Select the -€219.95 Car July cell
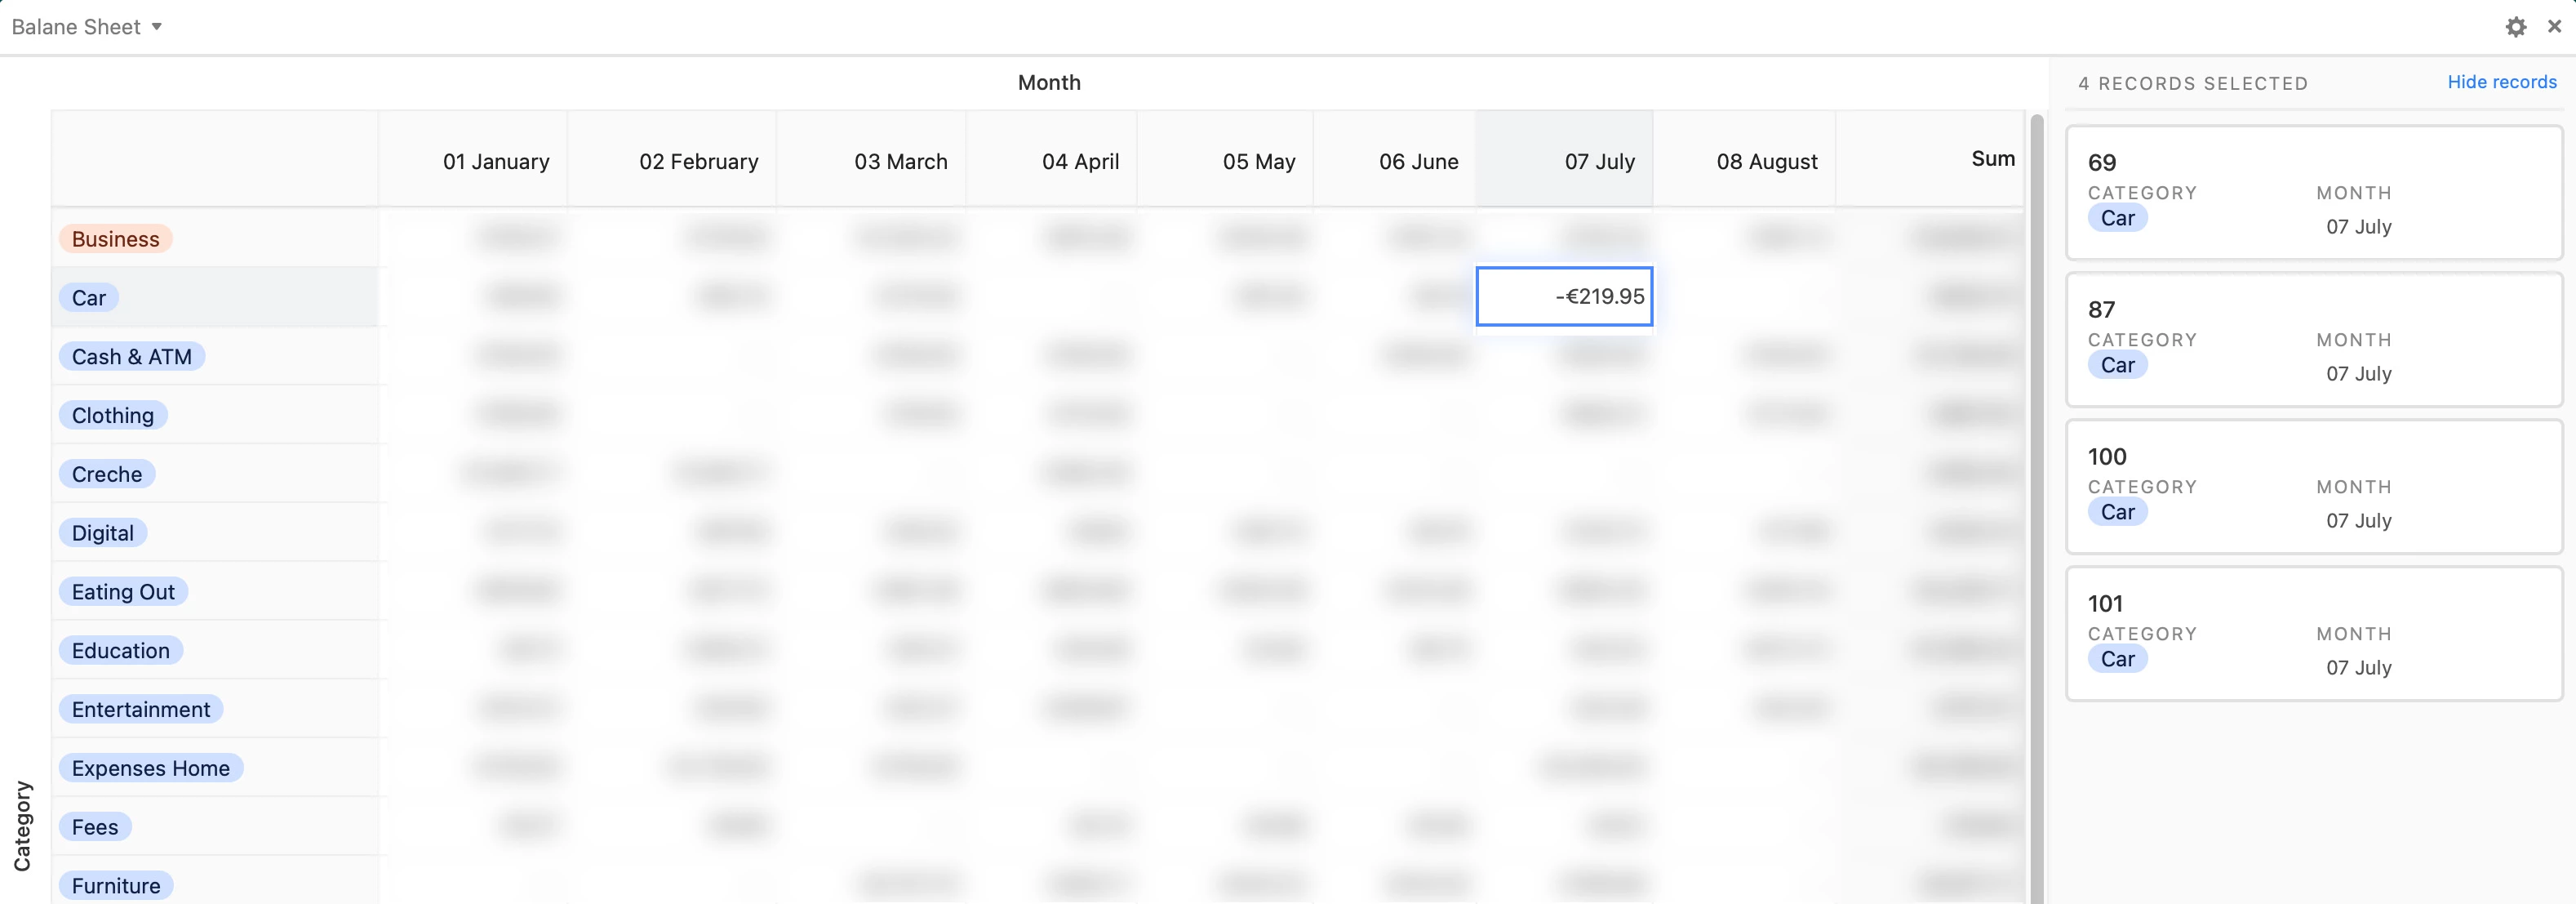The image size is (2576, 904). click(1564, 296)
